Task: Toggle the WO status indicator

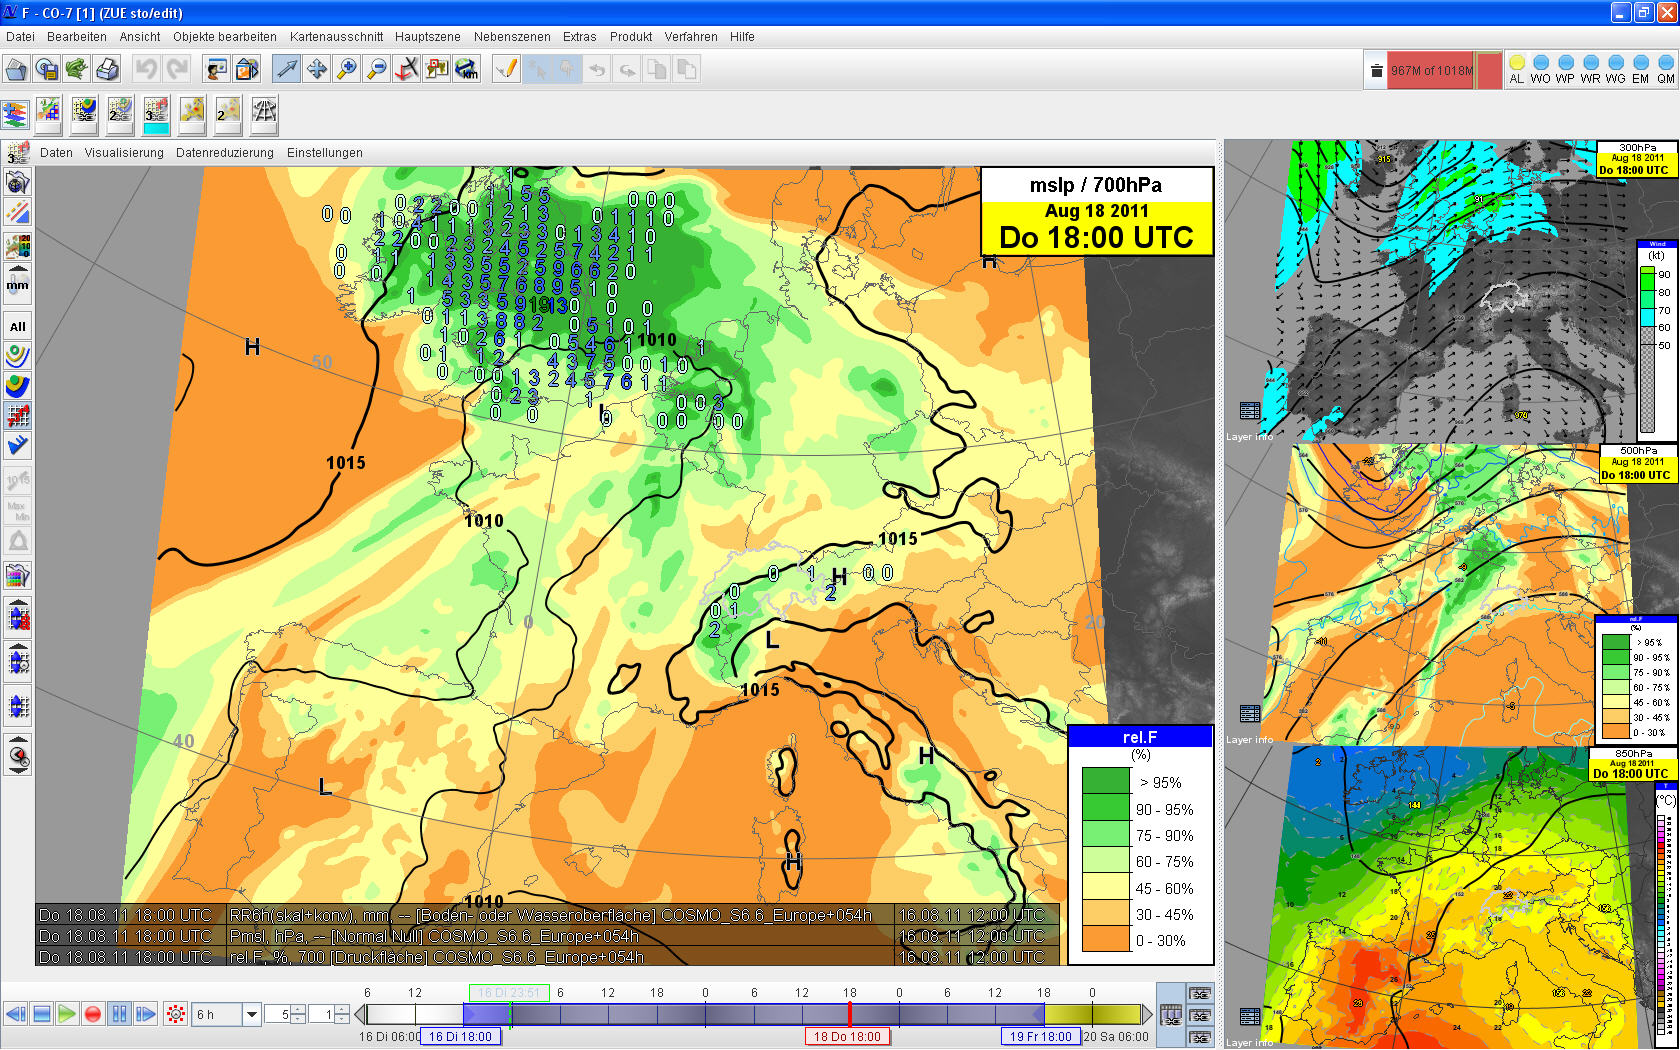Action: [1540, 69]
